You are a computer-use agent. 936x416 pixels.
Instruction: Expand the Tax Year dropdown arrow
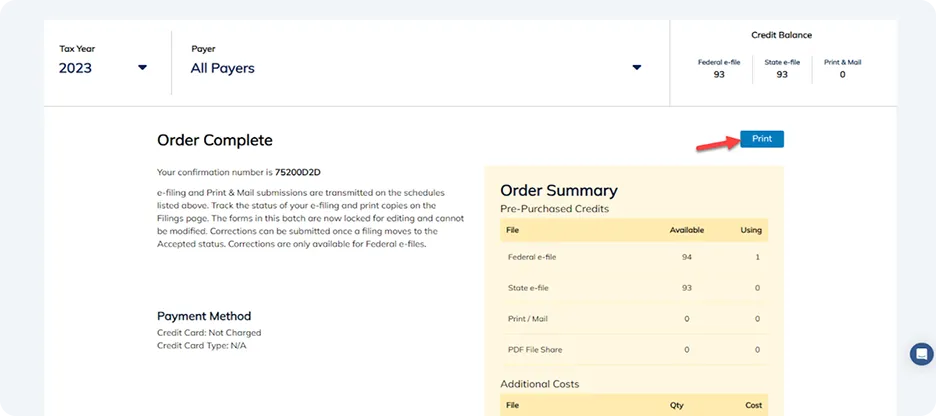[142, 68]
